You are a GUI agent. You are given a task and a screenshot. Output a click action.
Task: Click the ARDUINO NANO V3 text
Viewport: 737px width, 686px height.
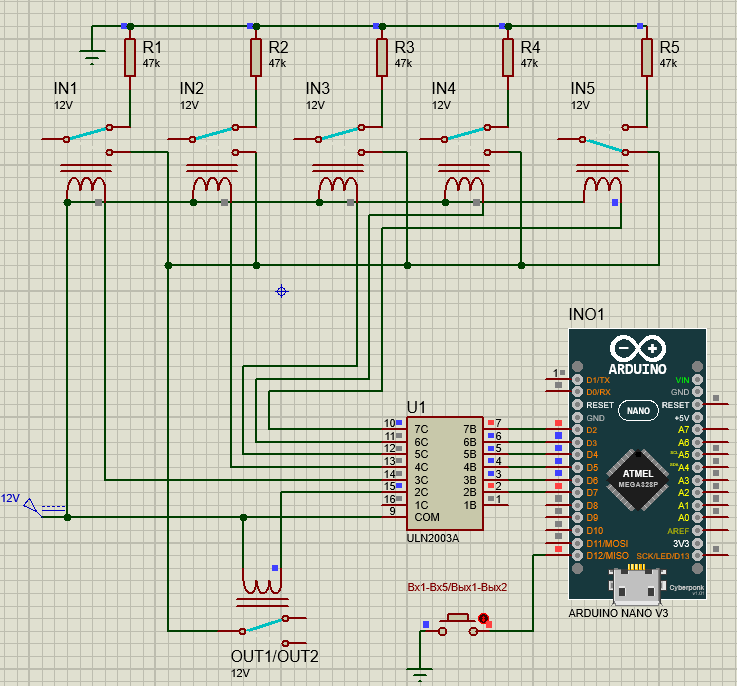[618, 613]
